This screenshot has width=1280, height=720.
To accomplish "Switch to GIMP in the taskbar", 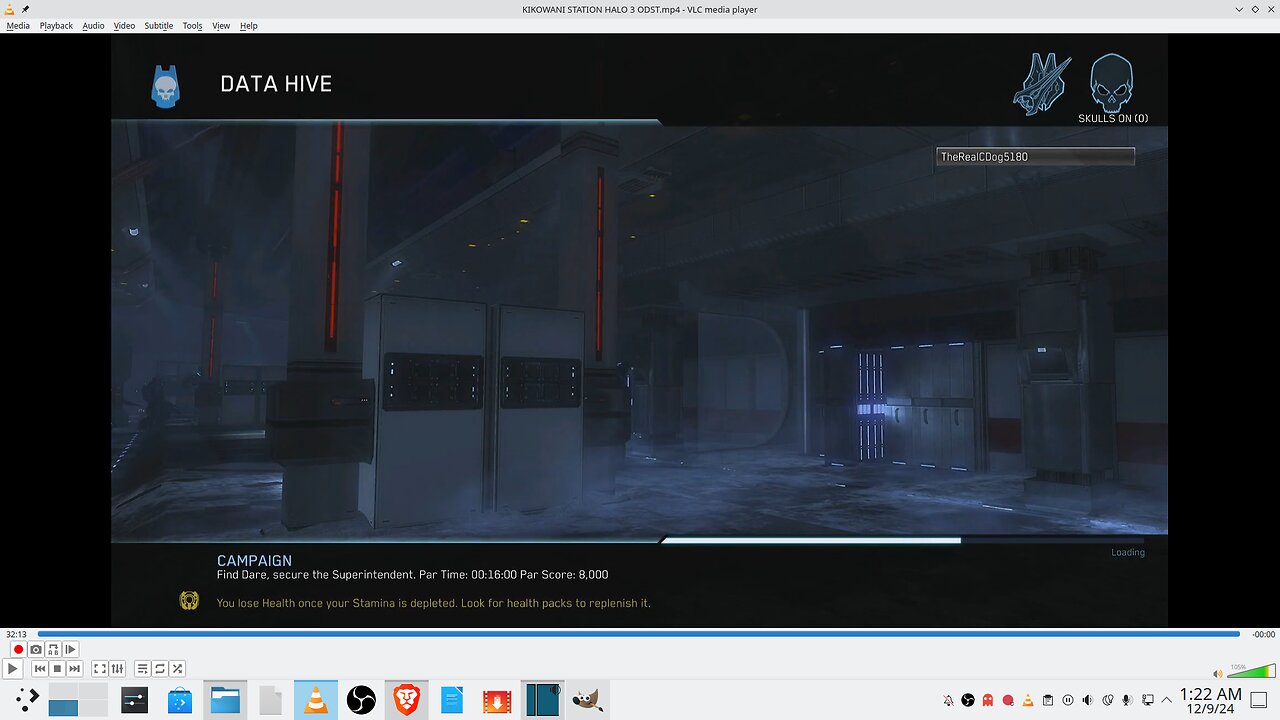I will pos(587,699).
